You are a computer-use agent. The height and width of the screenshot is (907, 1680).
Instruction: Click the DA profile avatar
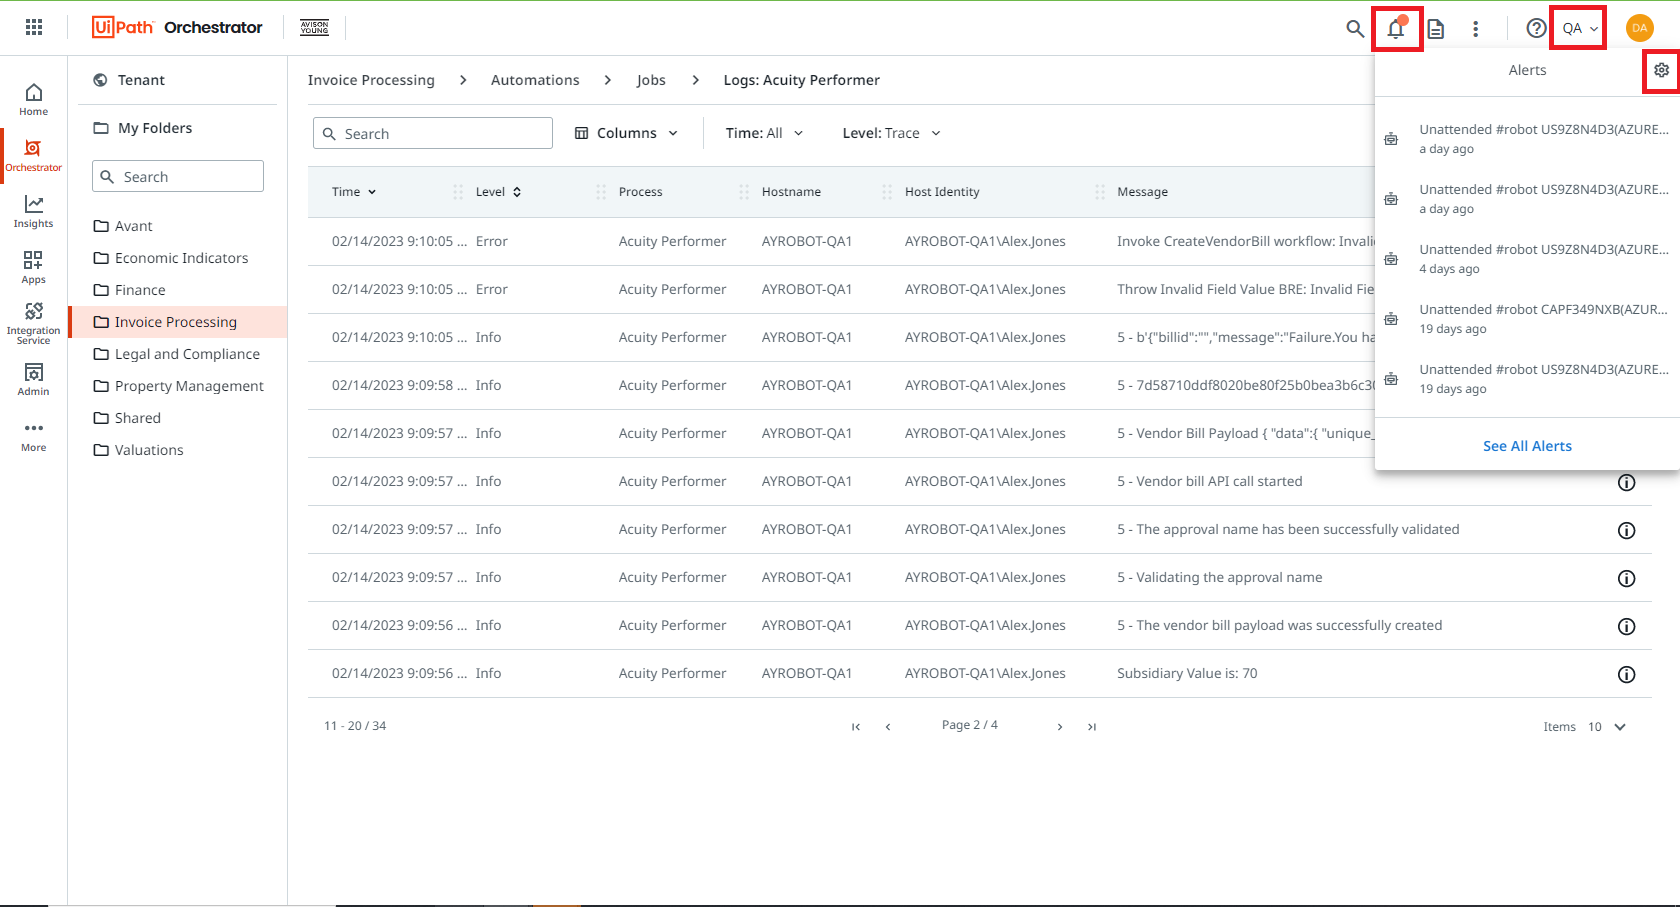point(1639,28)
